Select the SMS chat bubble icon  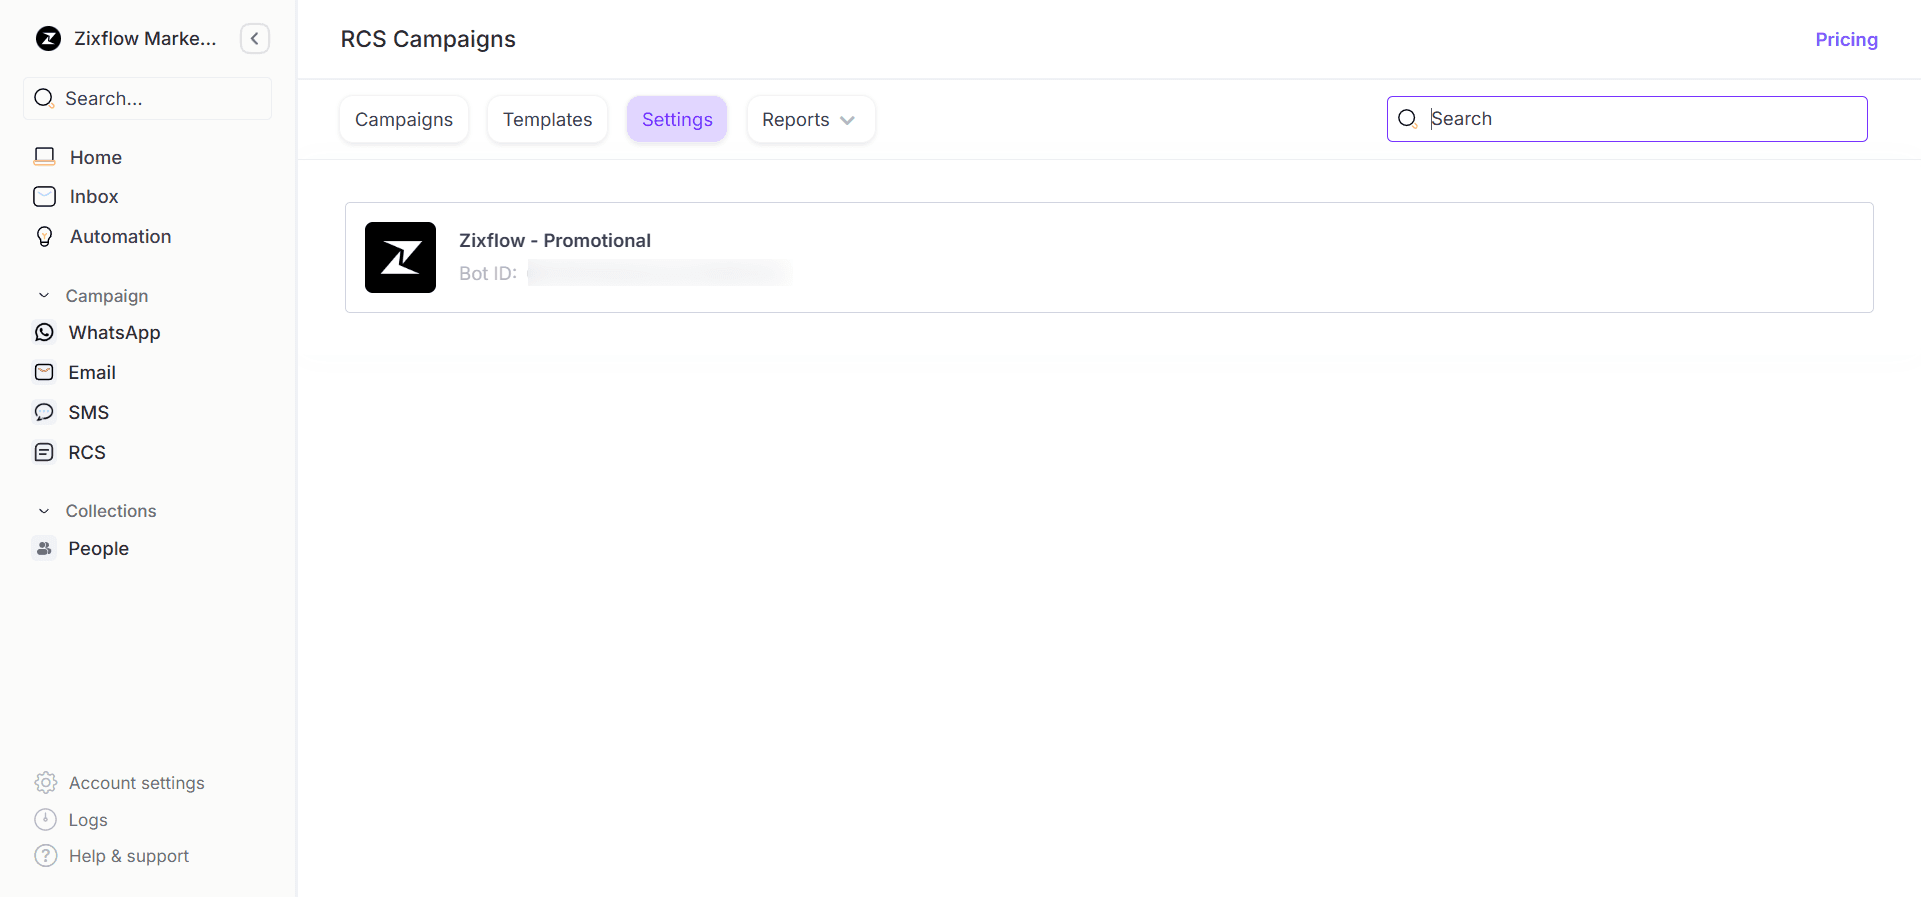click(x=44, y=412)
